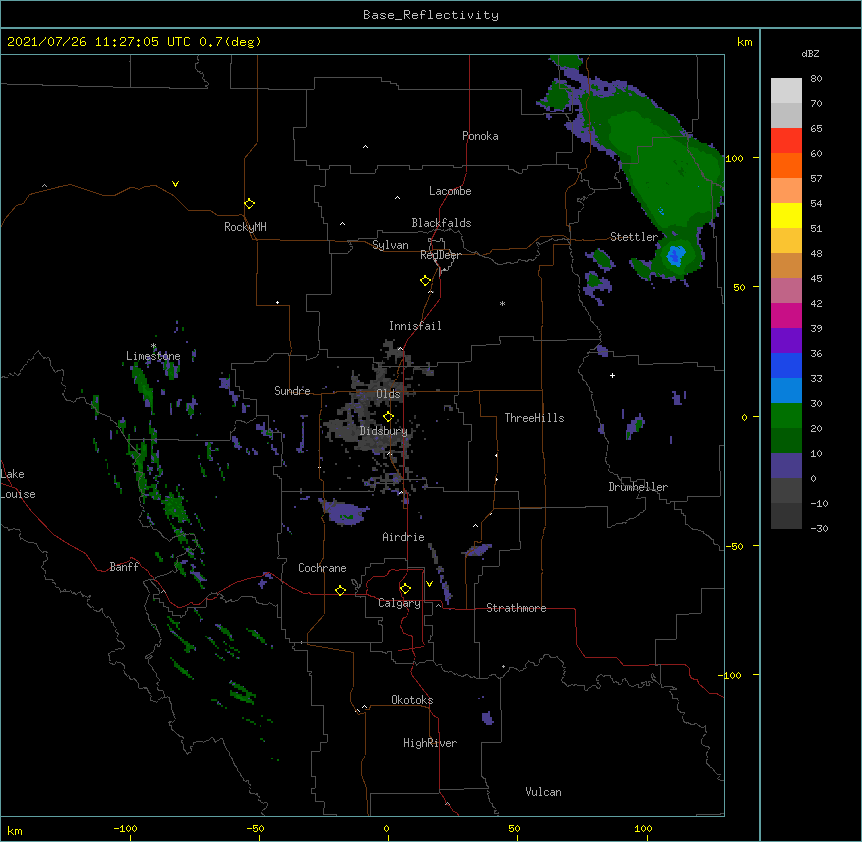Click the white top swatch below 80 dBZ
862x842 pixels.
[786, 90]
